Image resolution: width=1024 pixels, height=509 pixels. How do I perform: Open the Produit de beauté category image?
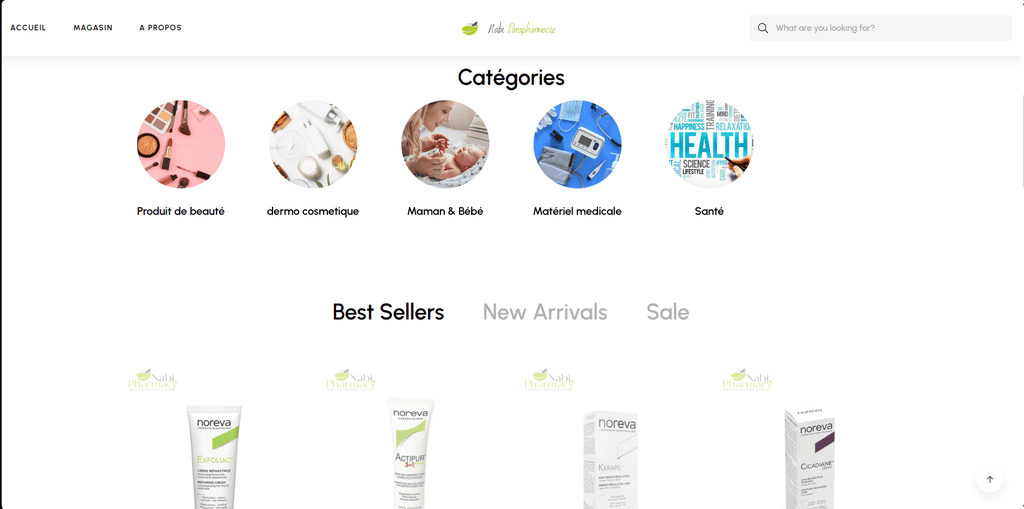181,144
